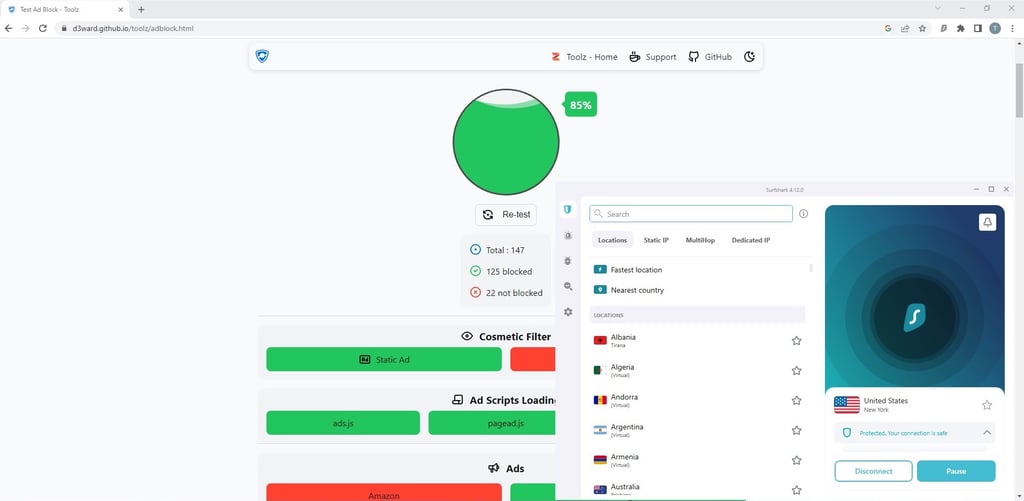1024x501 pixels.
Task: Click the Toolz shield logo on page
Action: [x=262, y=56]
